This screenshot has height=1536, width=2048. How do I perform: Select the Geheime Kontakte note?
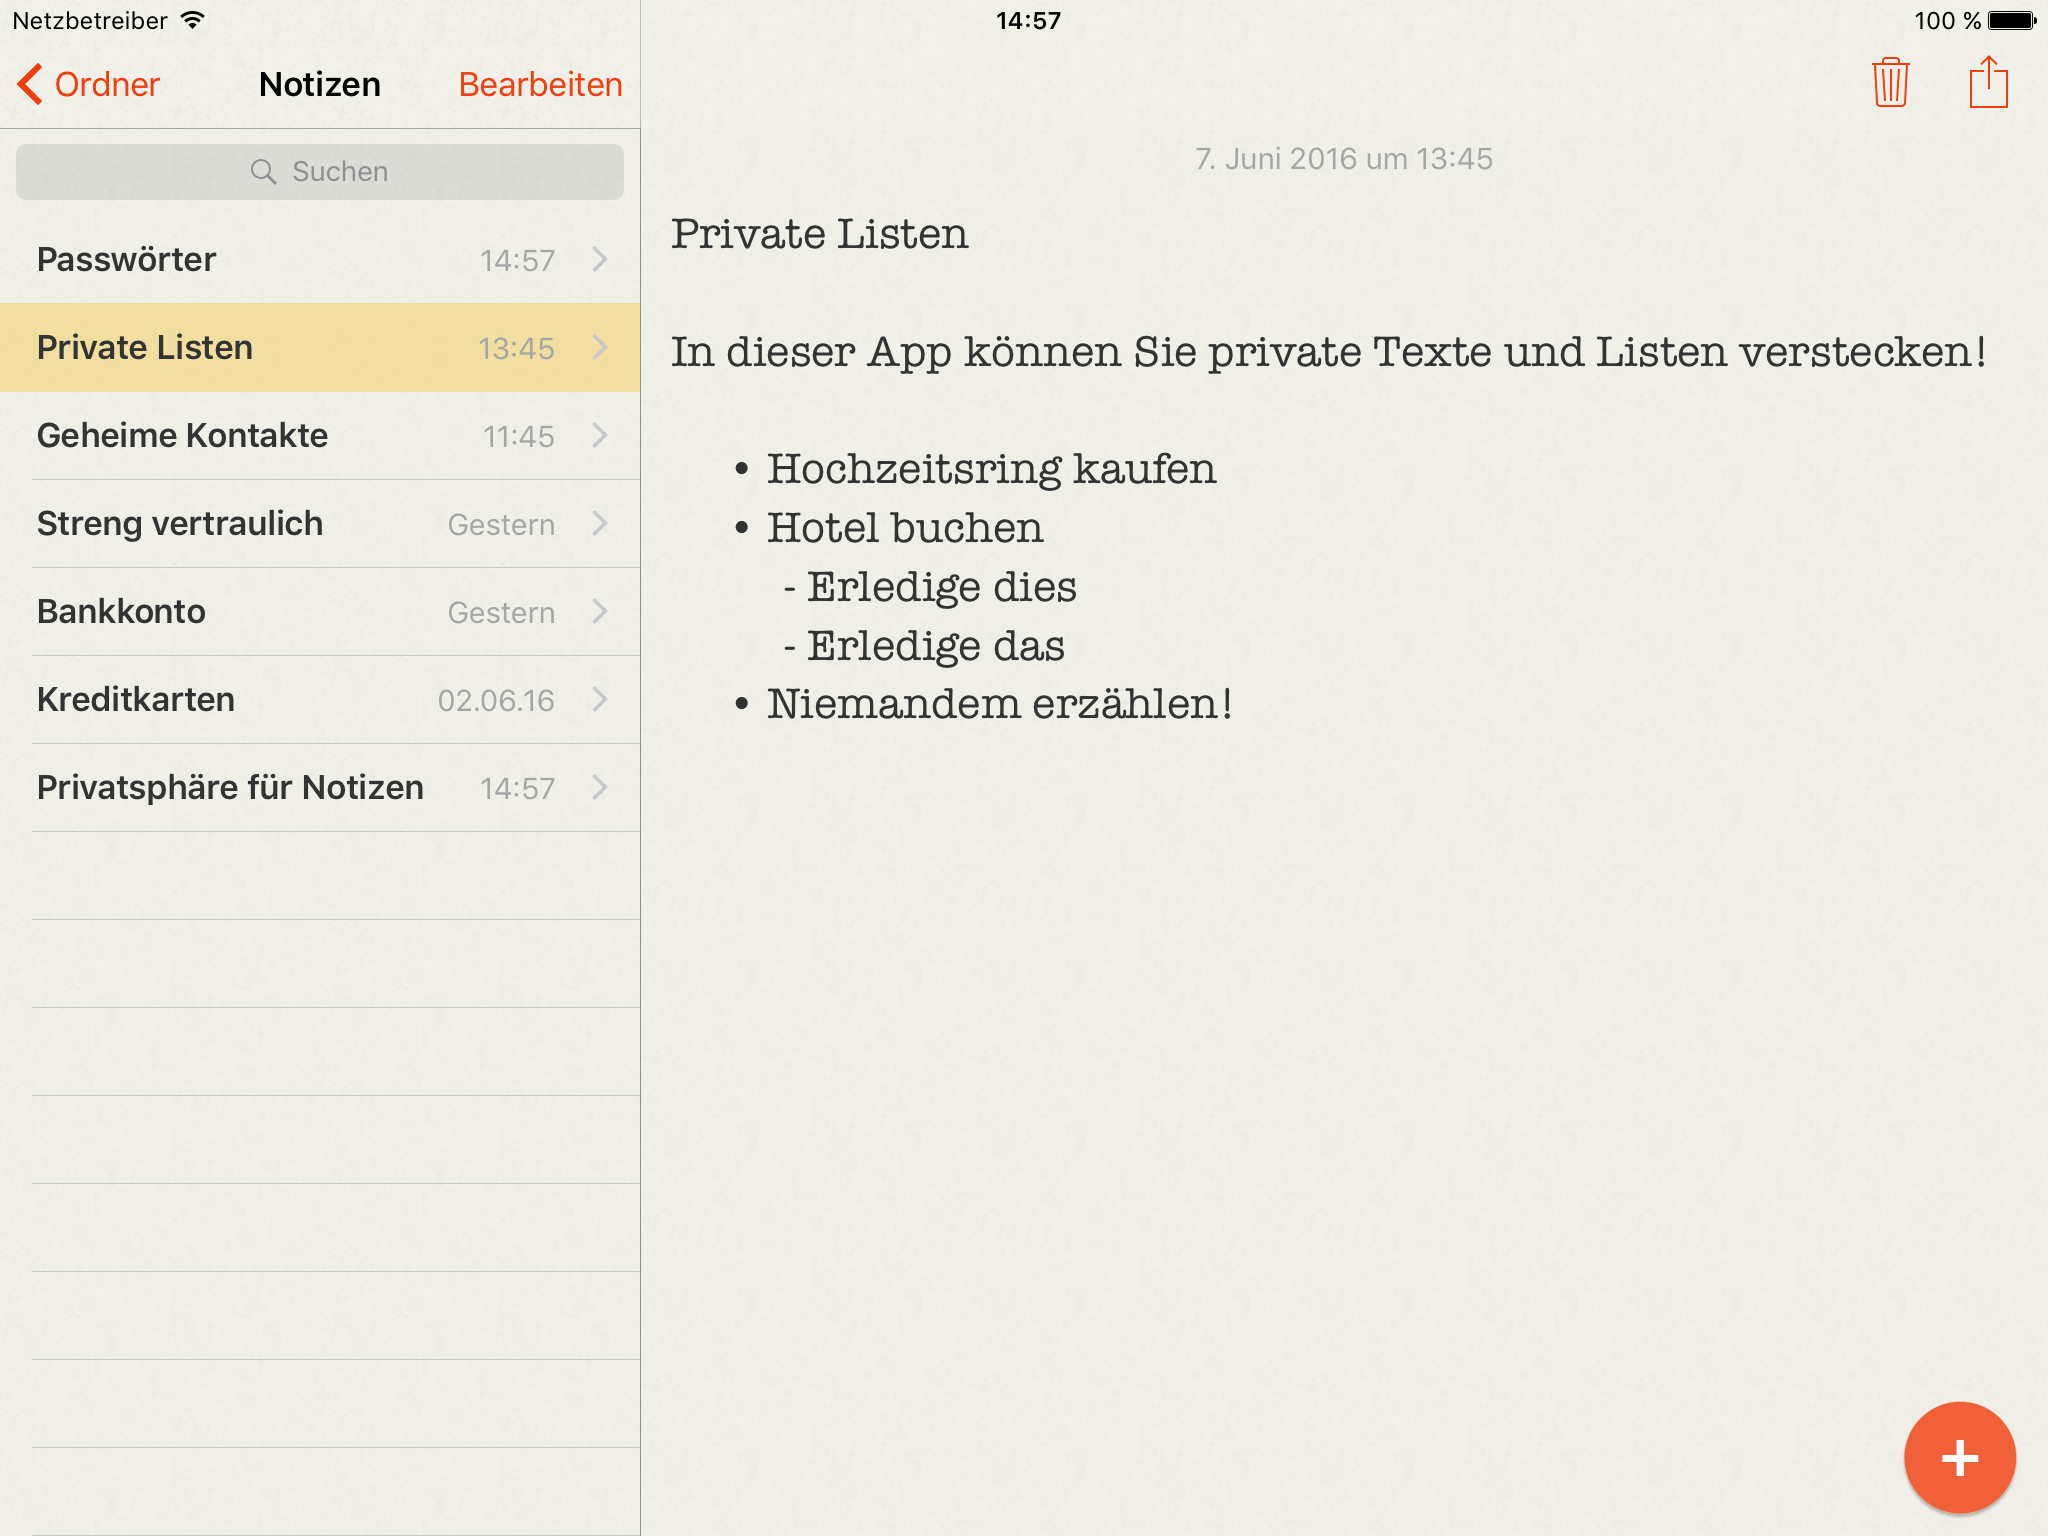pyautogui.click(x=182, y=436)
